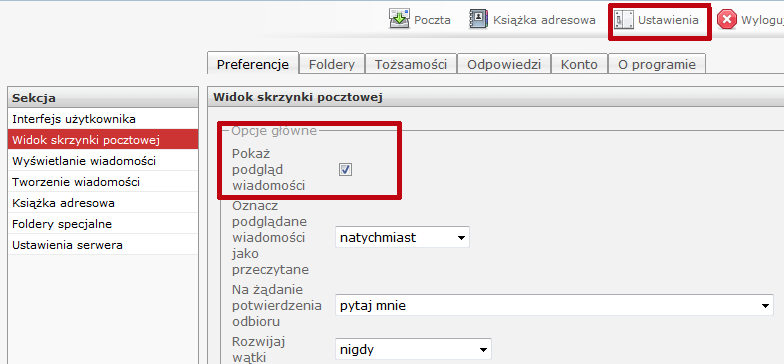The image size is (784, 364).
Task: Open the pytaj mnie dropdown
Action: (554, 305)
